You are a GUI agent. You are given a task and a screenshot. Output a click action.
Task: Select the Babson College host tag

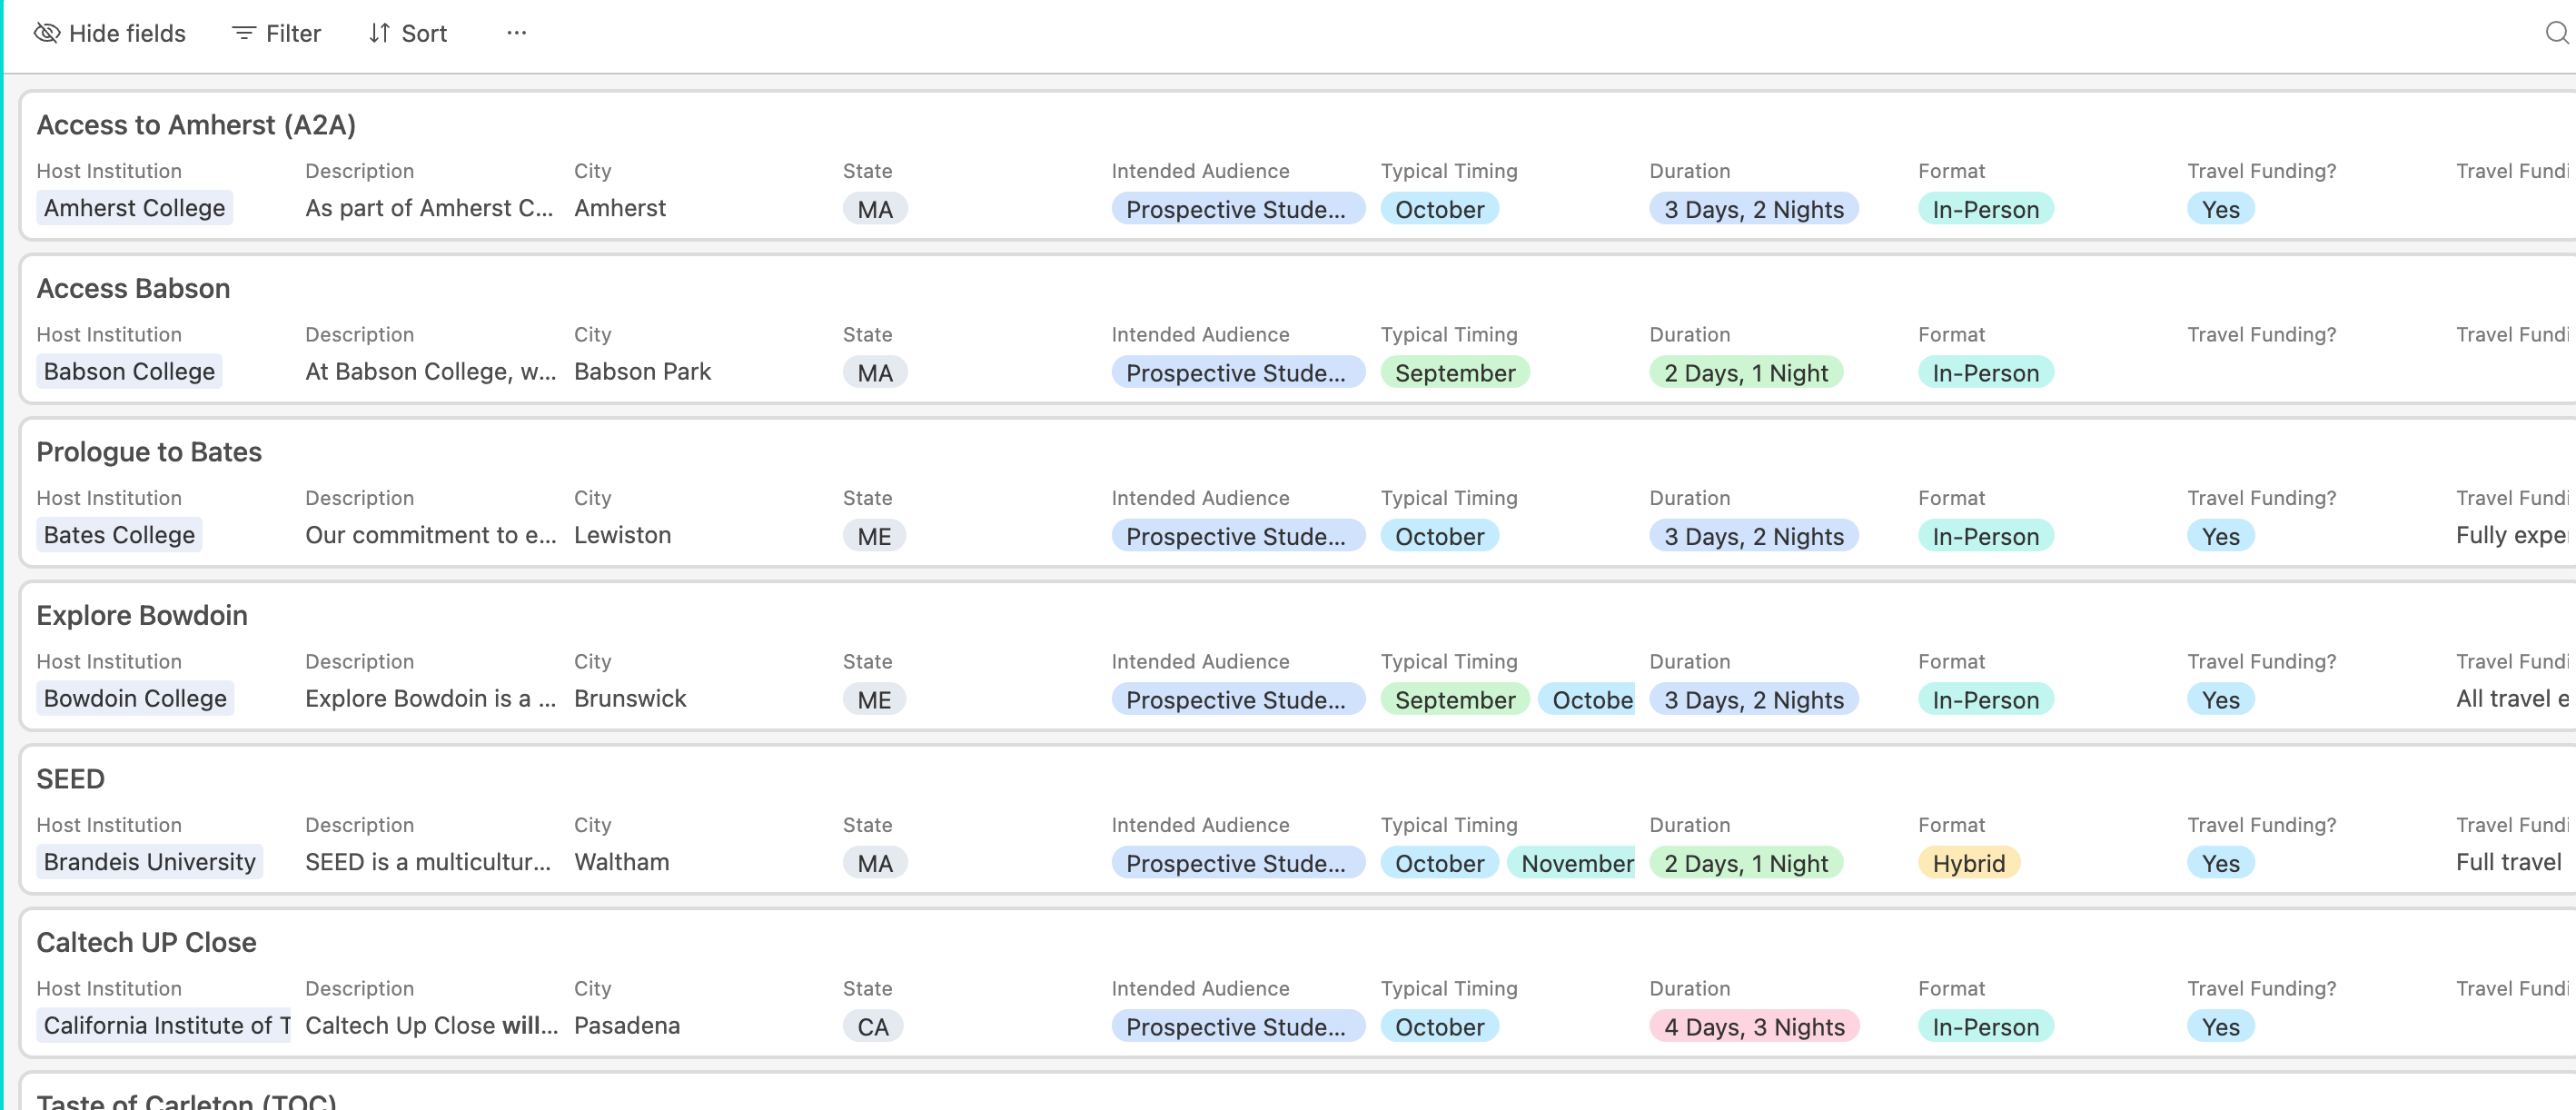(x=129, y=372)
